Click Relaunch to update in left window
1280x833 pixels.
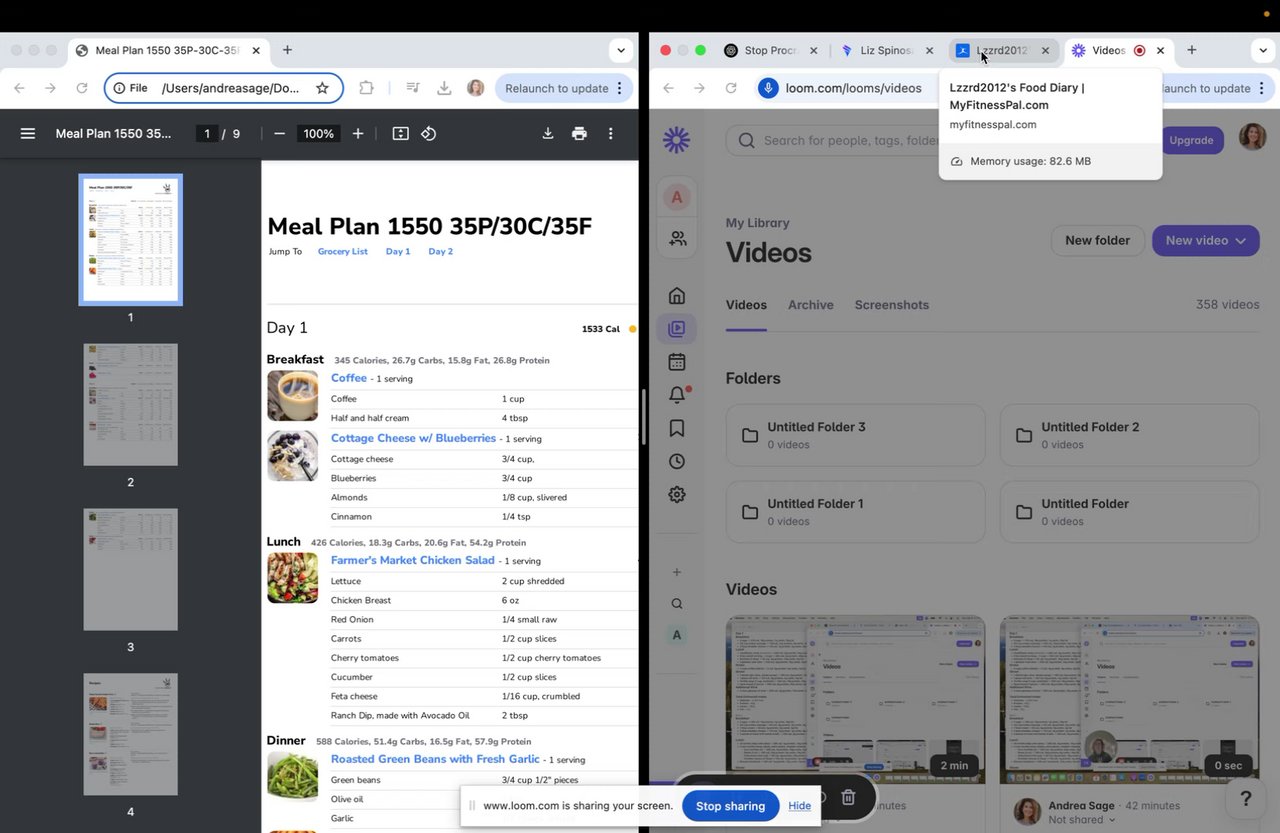click(566, 88)
